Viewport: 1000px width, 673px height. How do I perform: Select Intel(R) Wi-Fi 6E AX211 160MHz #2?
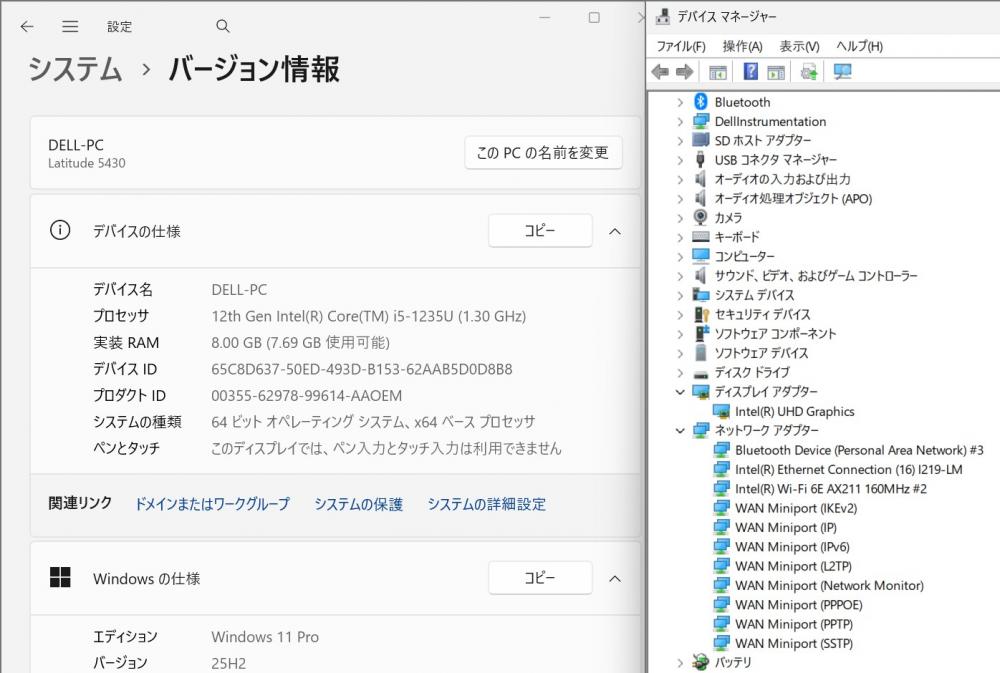[830, 489]
